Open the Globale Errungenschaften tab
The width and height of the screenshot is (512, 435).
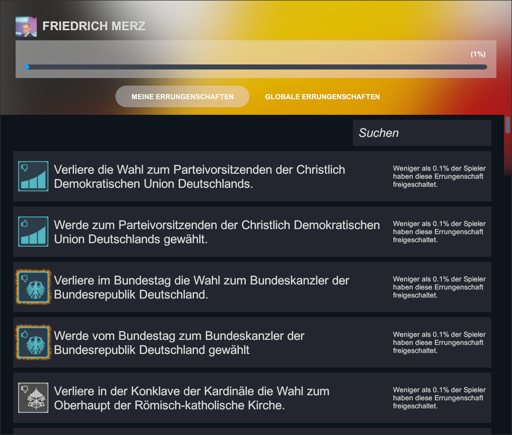(322, 97)
